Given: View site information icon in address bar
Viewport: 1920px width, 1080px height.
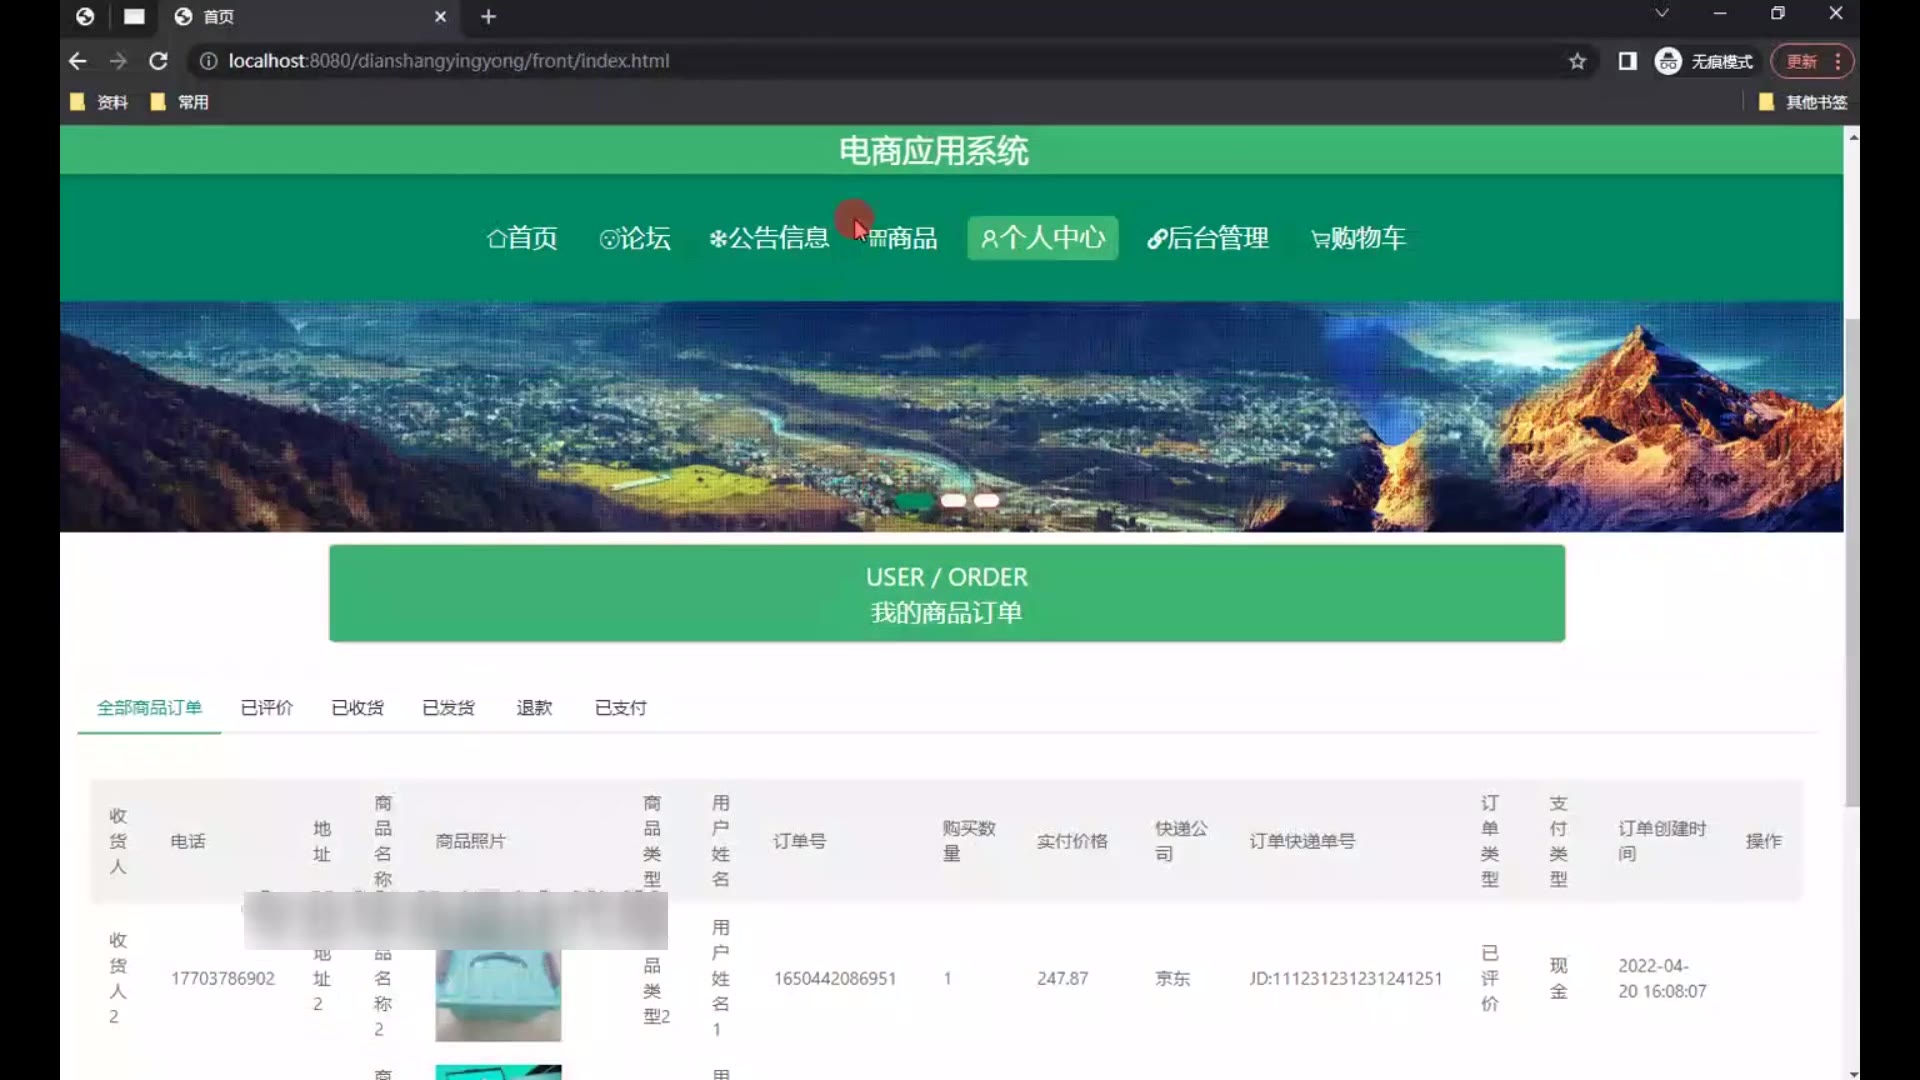Looking at the screenshot, I should [x=208, y=61].
